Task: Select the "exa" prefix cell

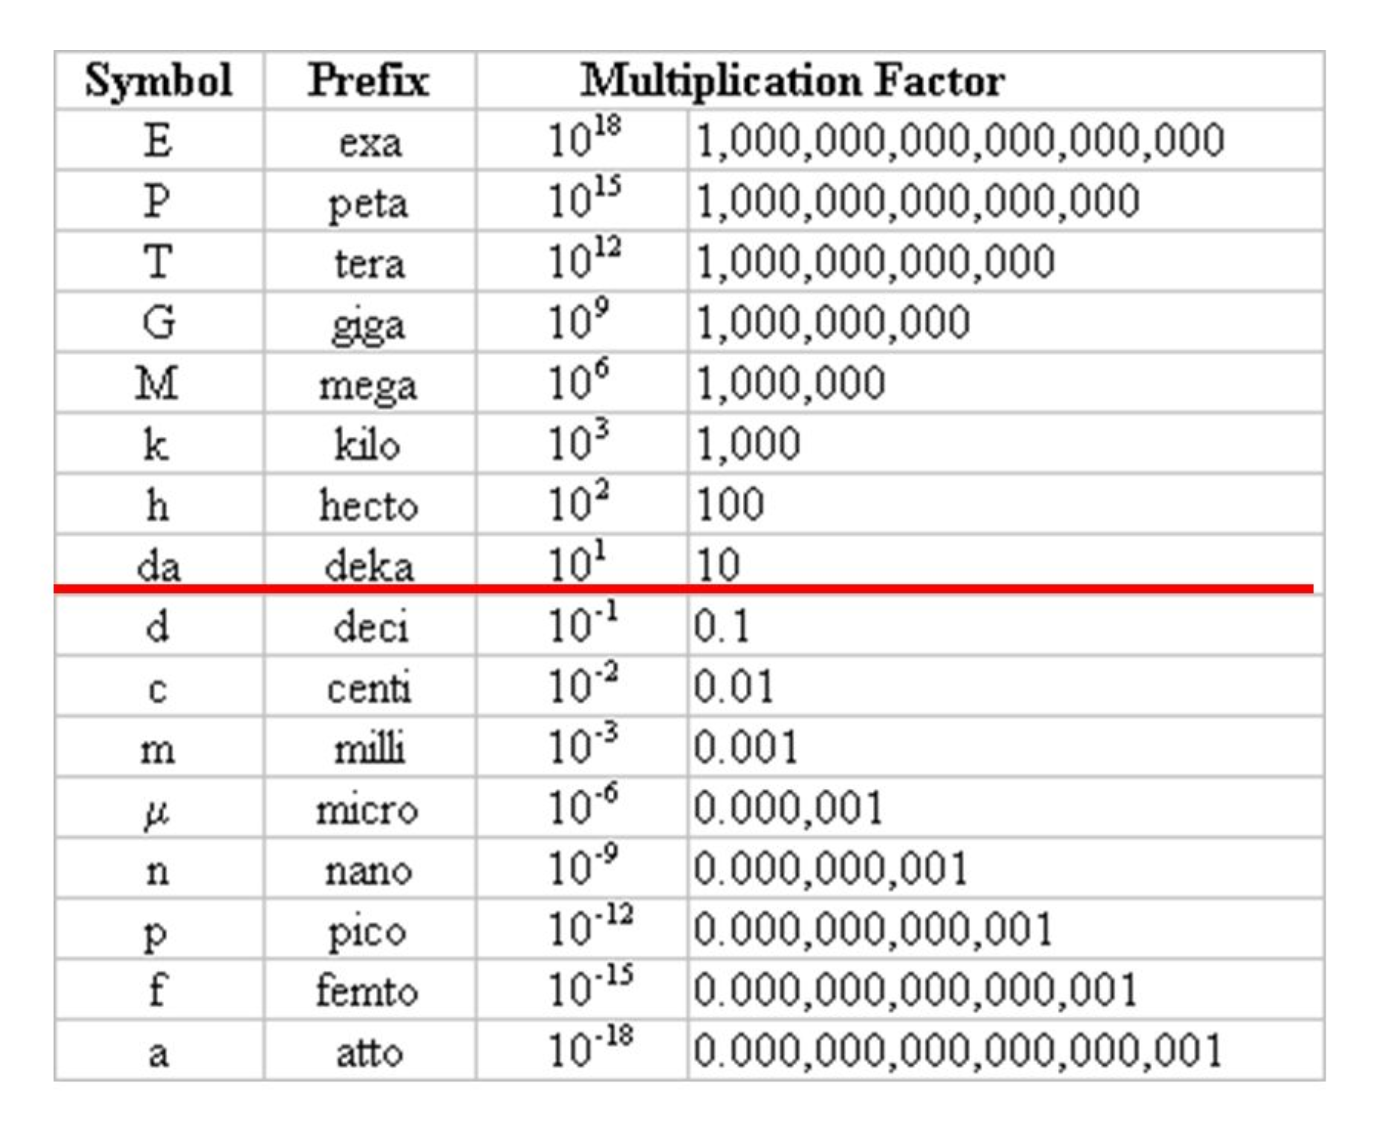Action: [x=370, y=142]
